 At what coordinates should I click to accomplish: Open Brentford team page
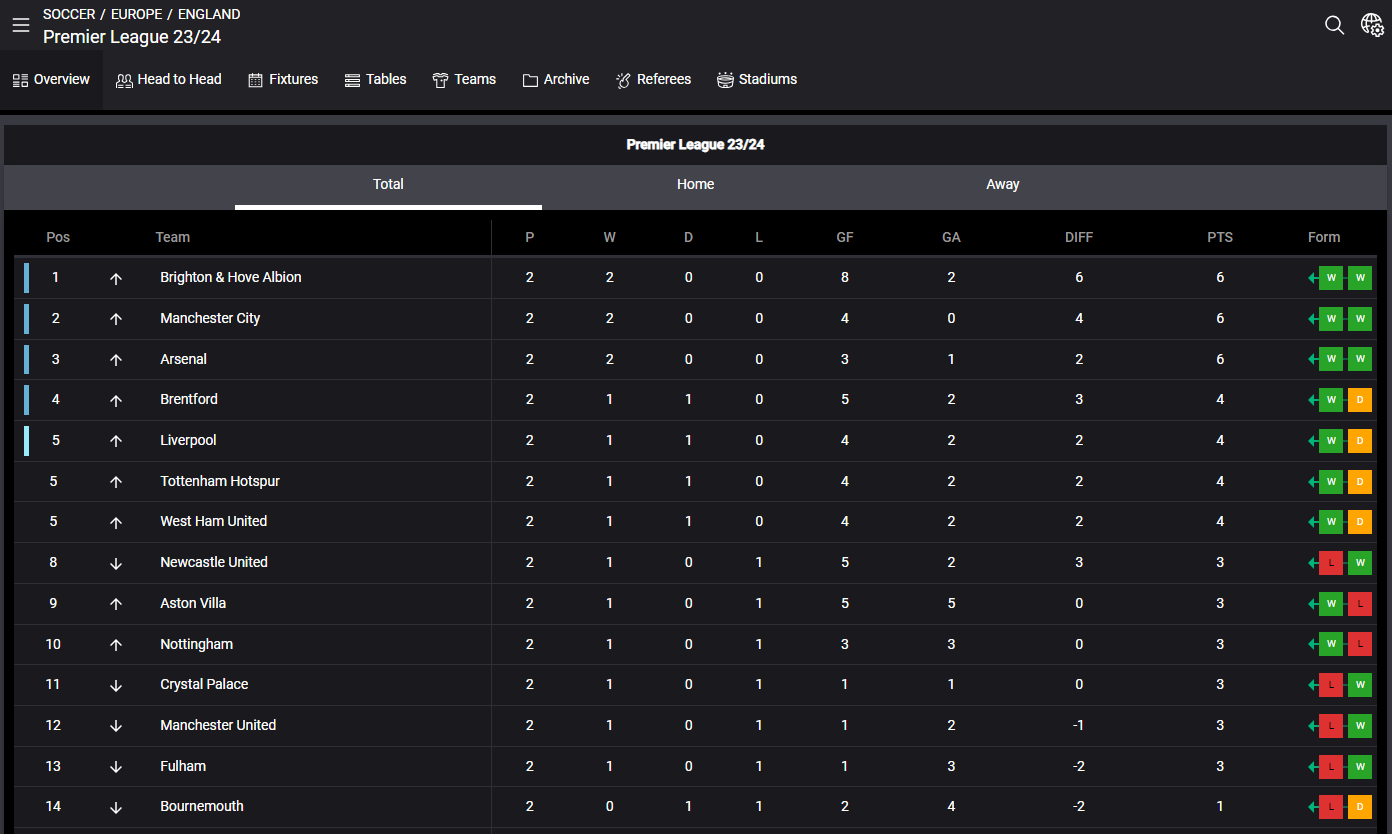click(x=189, y=399)
